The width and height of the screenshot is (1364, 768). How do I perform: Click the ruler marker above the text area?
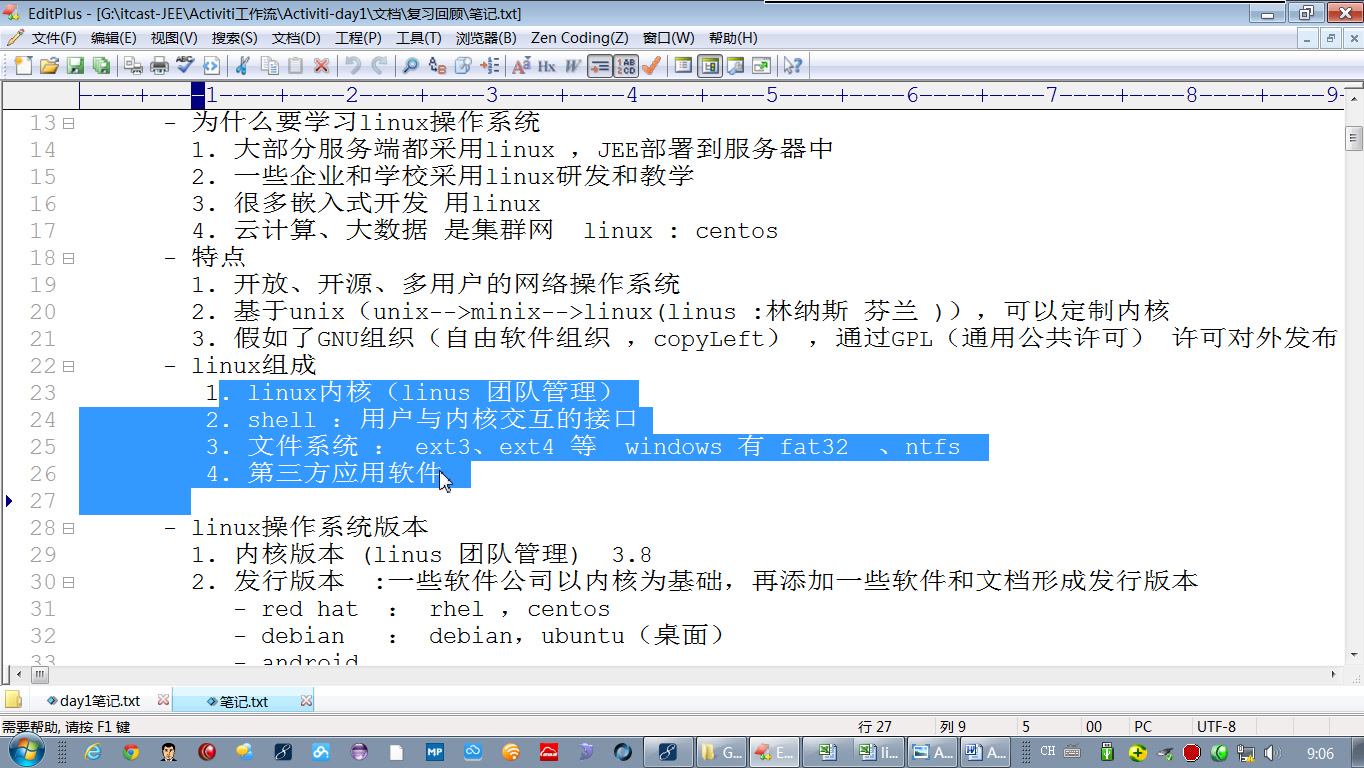click(x=200, y=96)
